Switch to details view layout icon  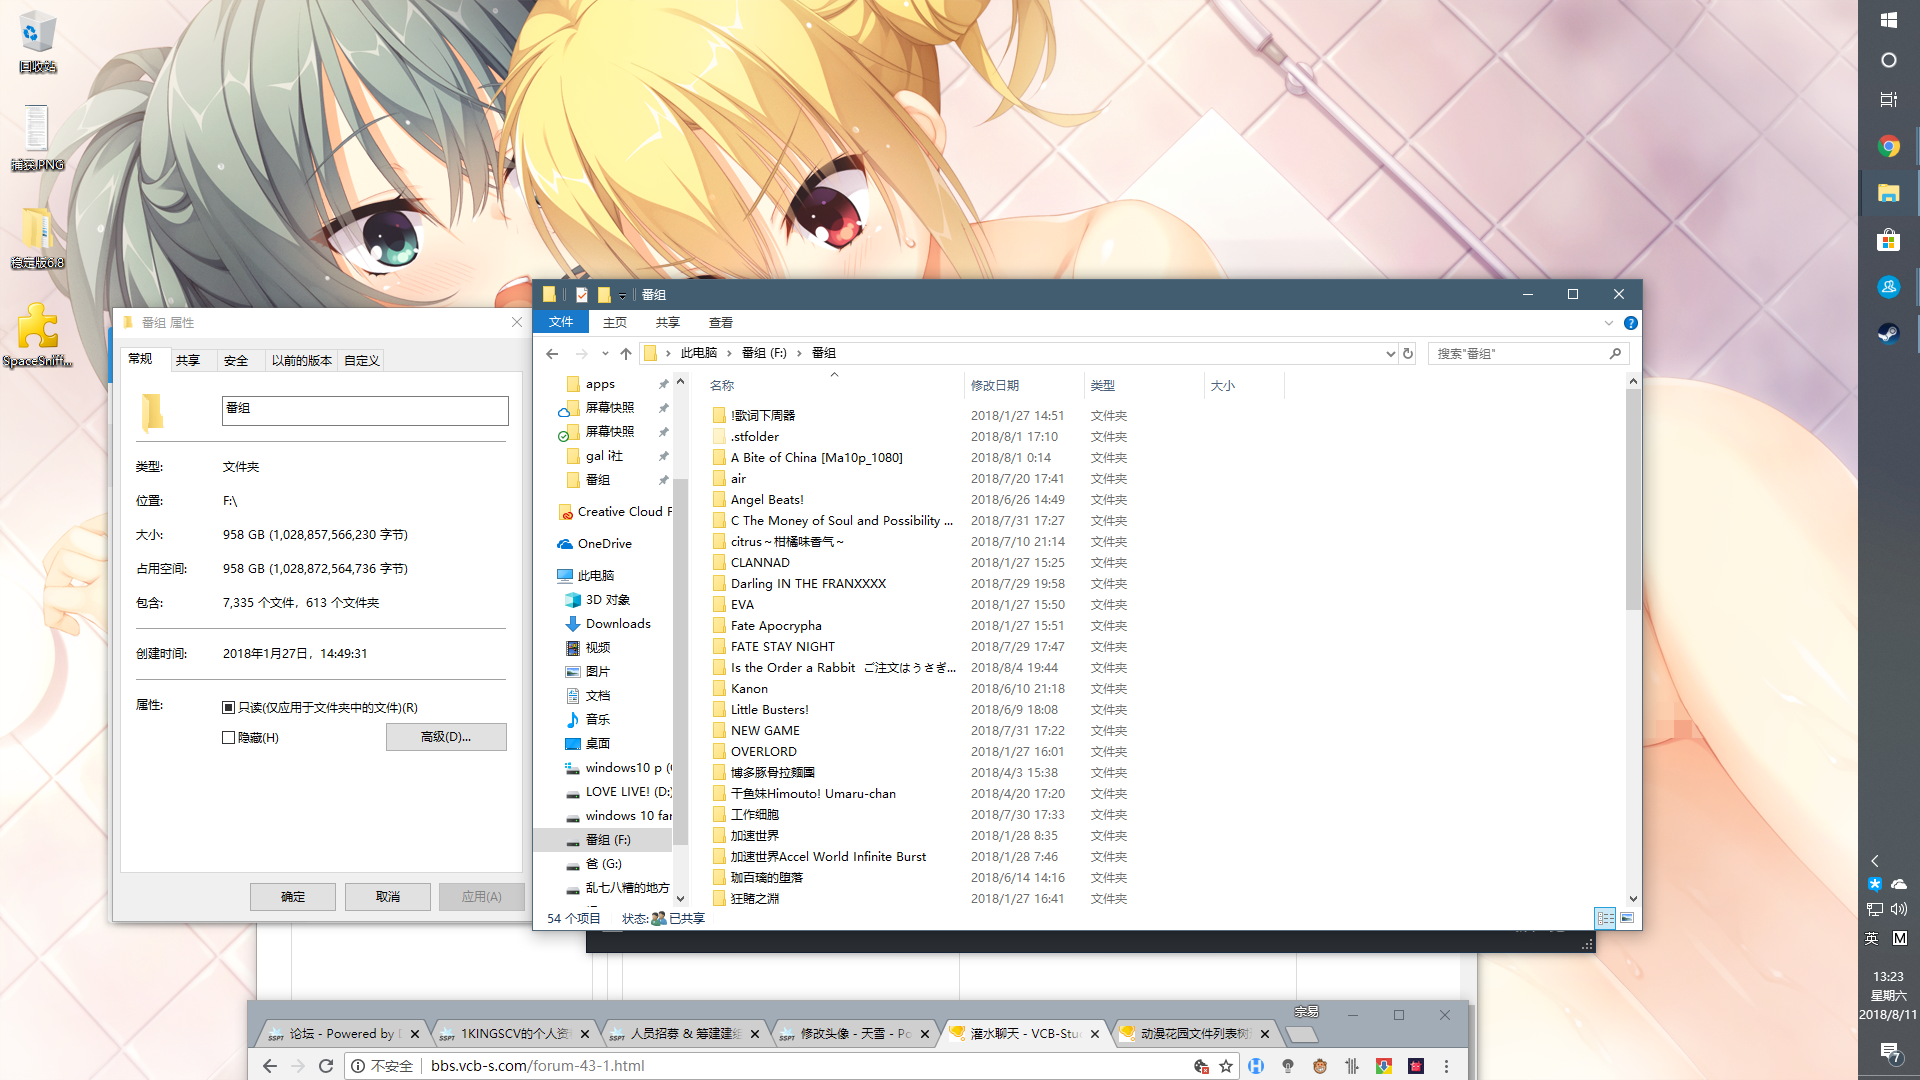(x=1605, y=918)
